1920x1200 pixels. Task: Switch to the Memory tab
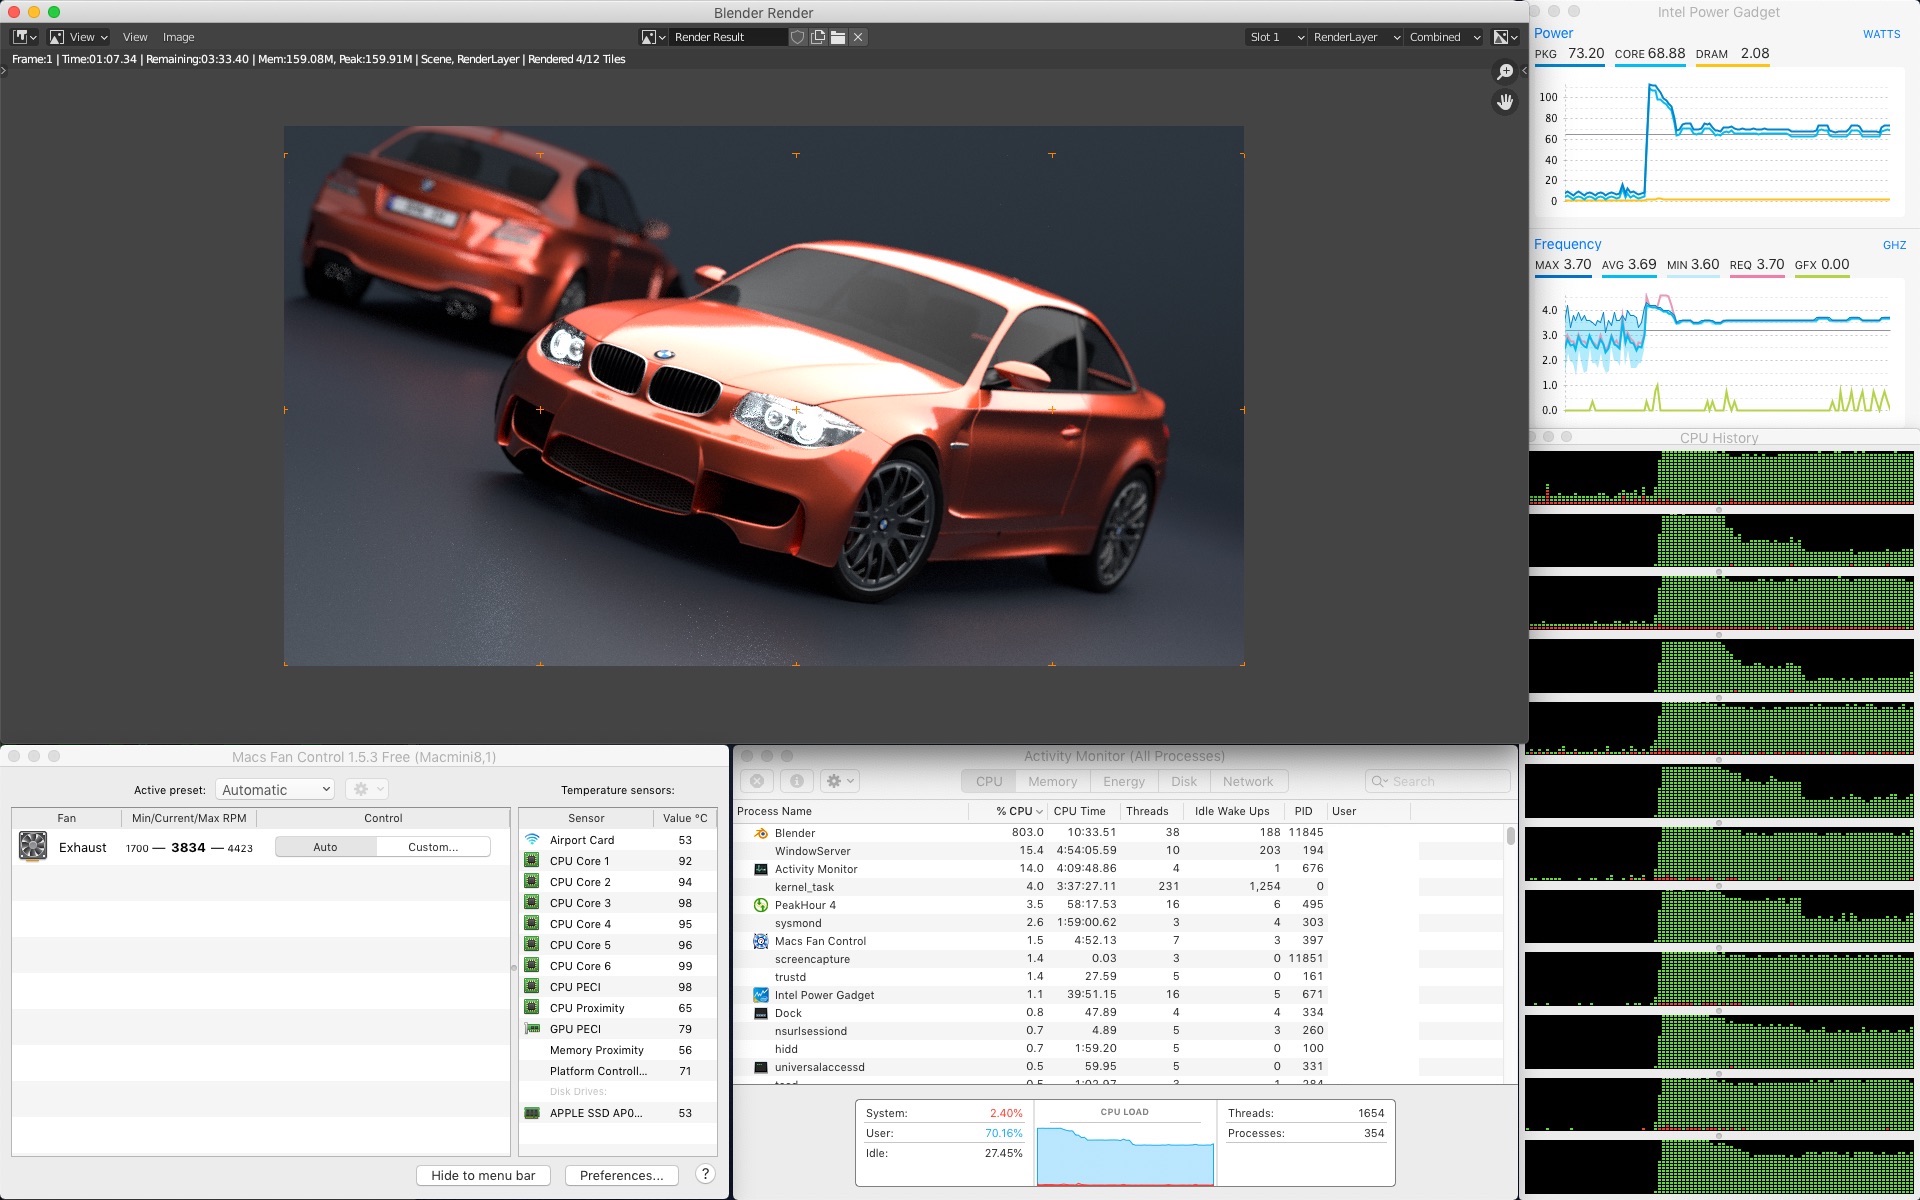(x=1052, y=781)
